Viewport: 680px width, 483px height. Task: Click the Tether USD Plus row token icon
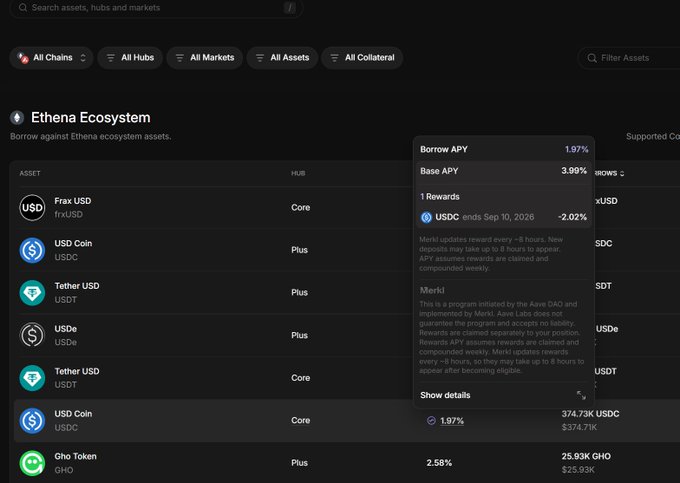(x=32, y=293)
